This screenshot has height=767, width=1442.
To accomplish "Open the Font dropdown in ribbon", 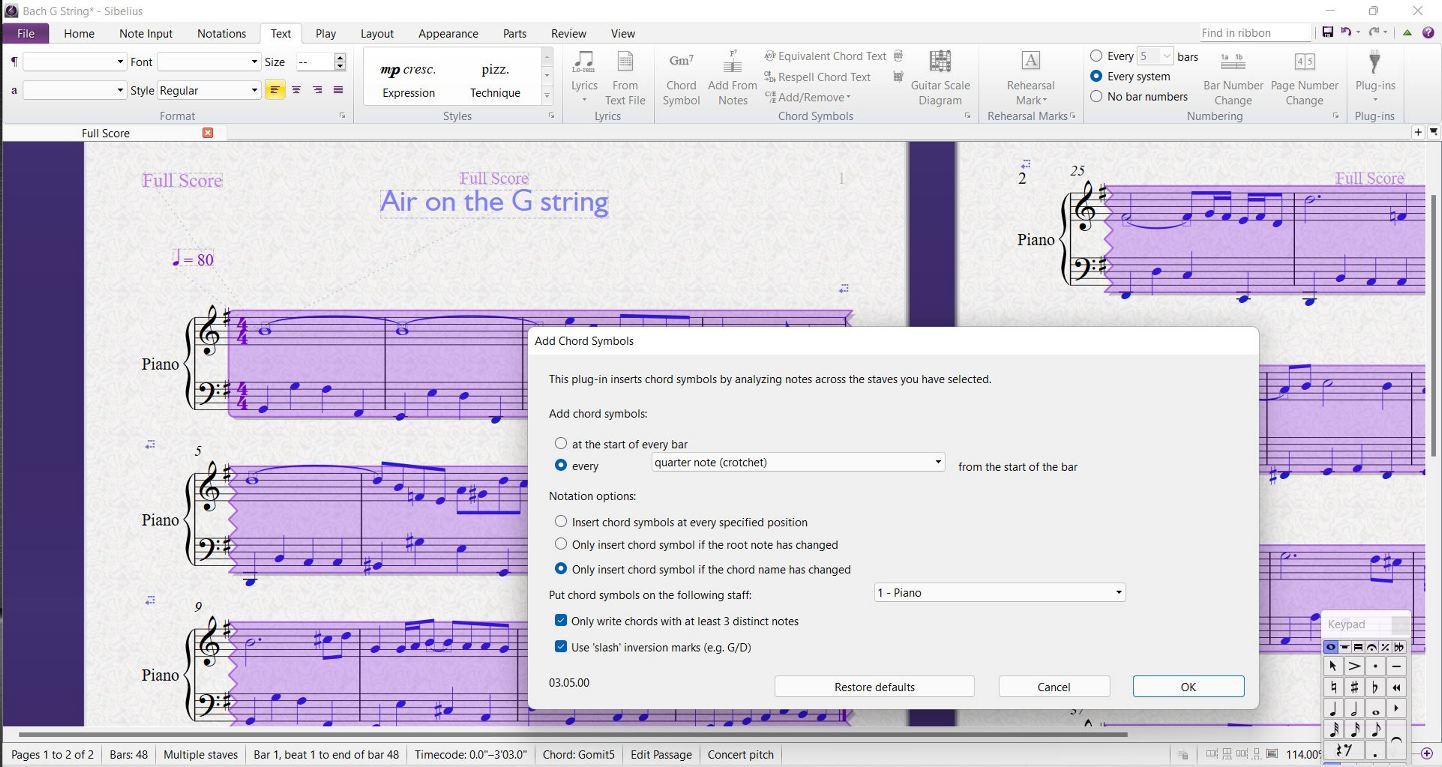I will pyautogui.click(x=209, y=62).
